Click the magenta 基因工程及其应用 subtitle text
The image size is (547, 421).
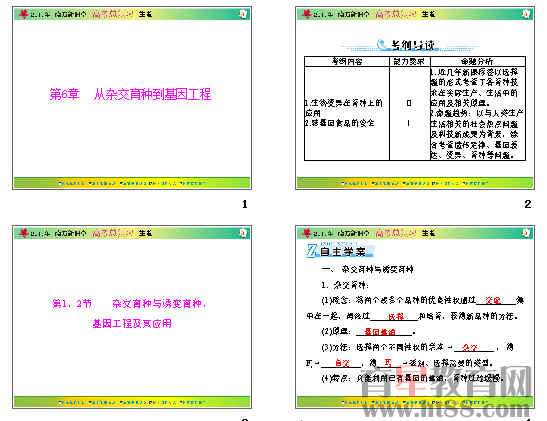click(132, 323)
